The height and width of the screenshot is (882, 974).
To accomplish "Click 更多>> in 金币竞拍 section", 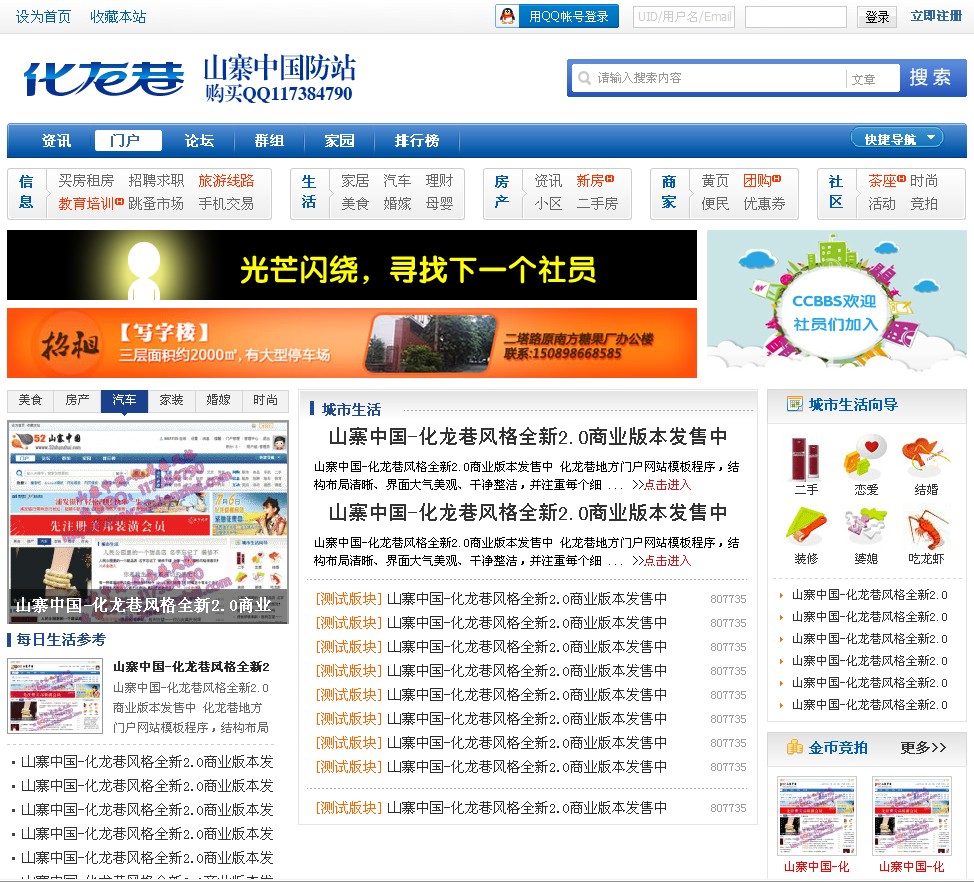I will [924, 748].
